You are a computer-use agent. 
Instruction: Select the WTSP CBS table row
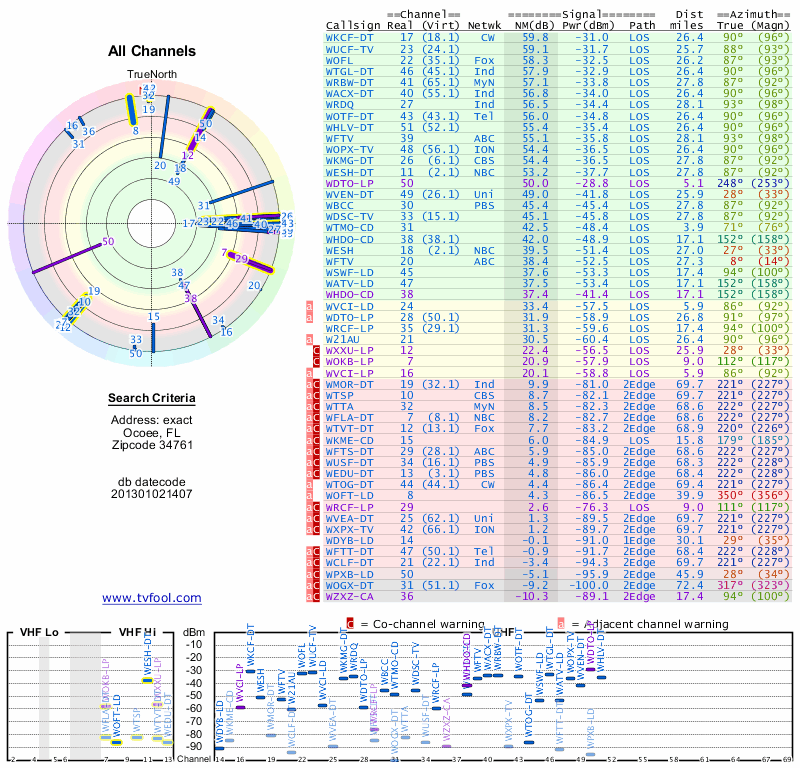pyautogui.click(x=557, y=395)
